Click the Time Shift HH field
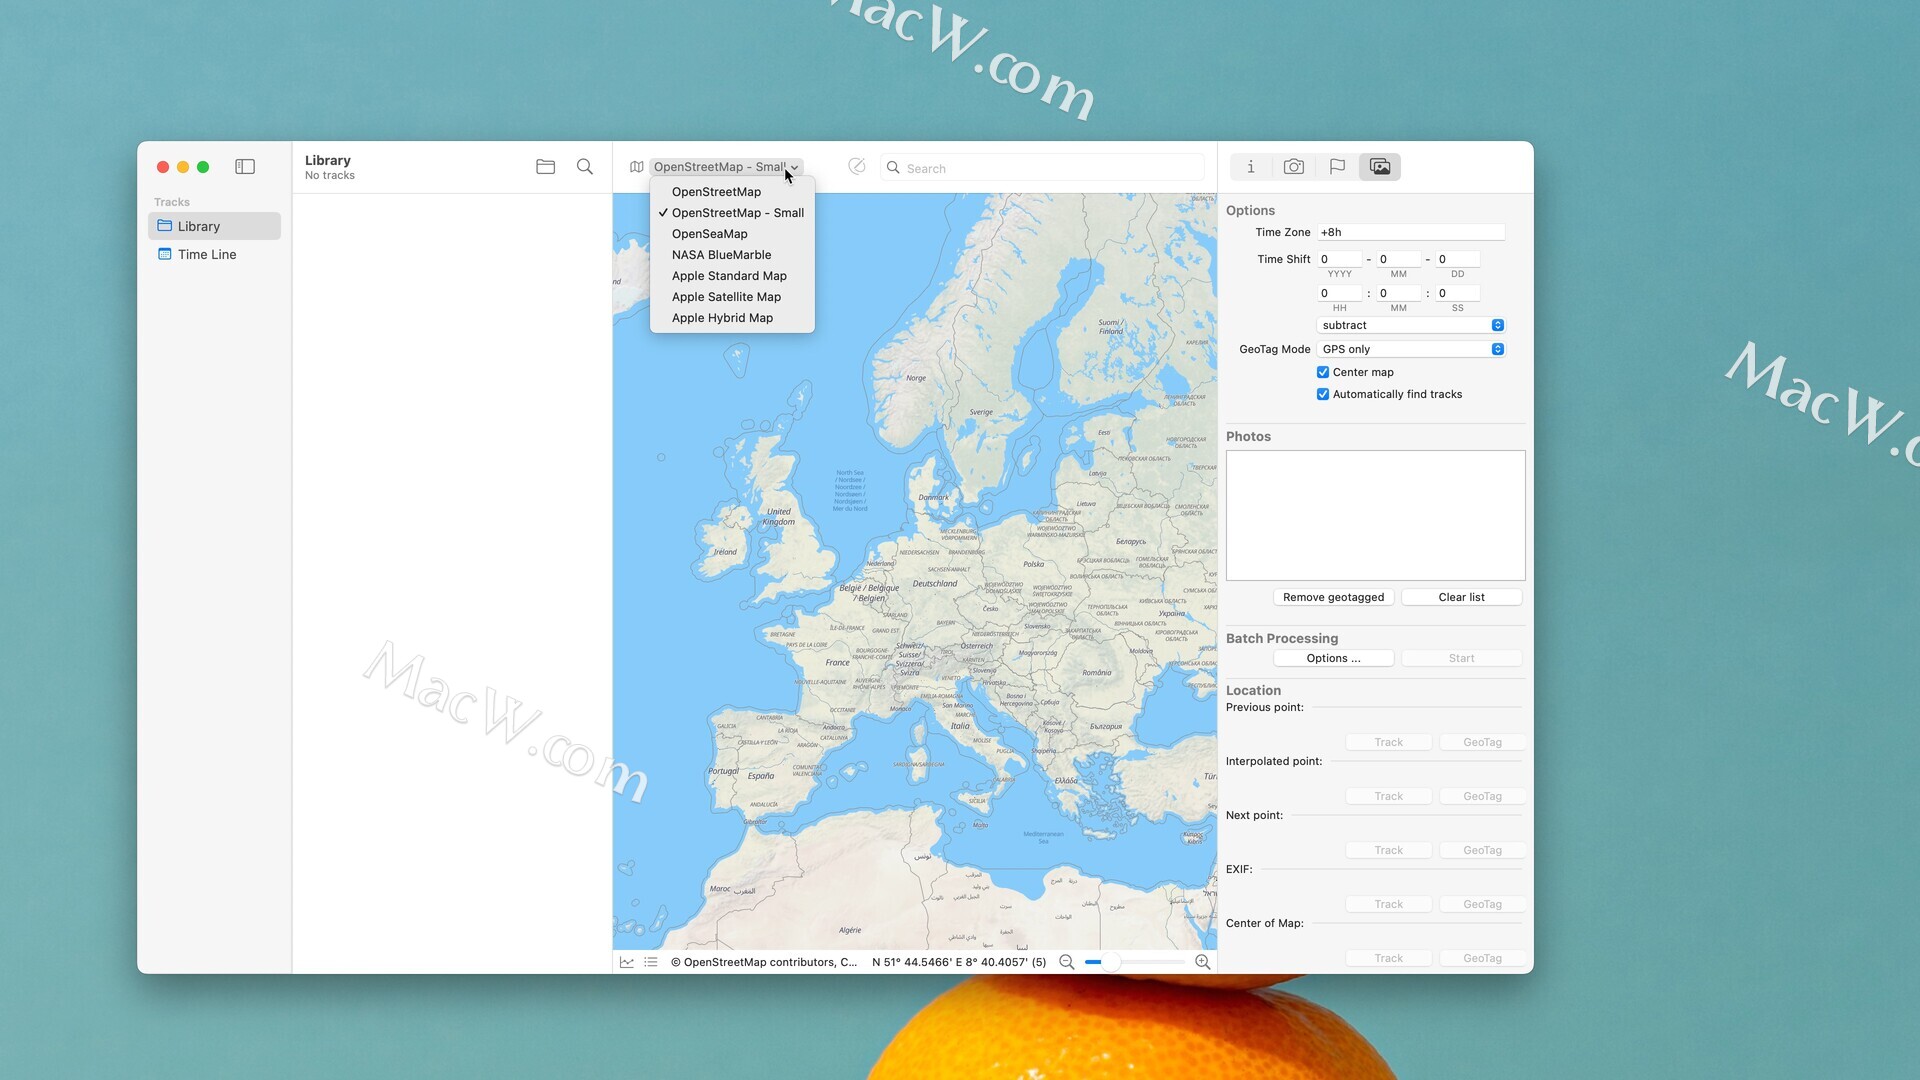The height and width of the screenshot is (1080, 1920). tap(1339, 293)
